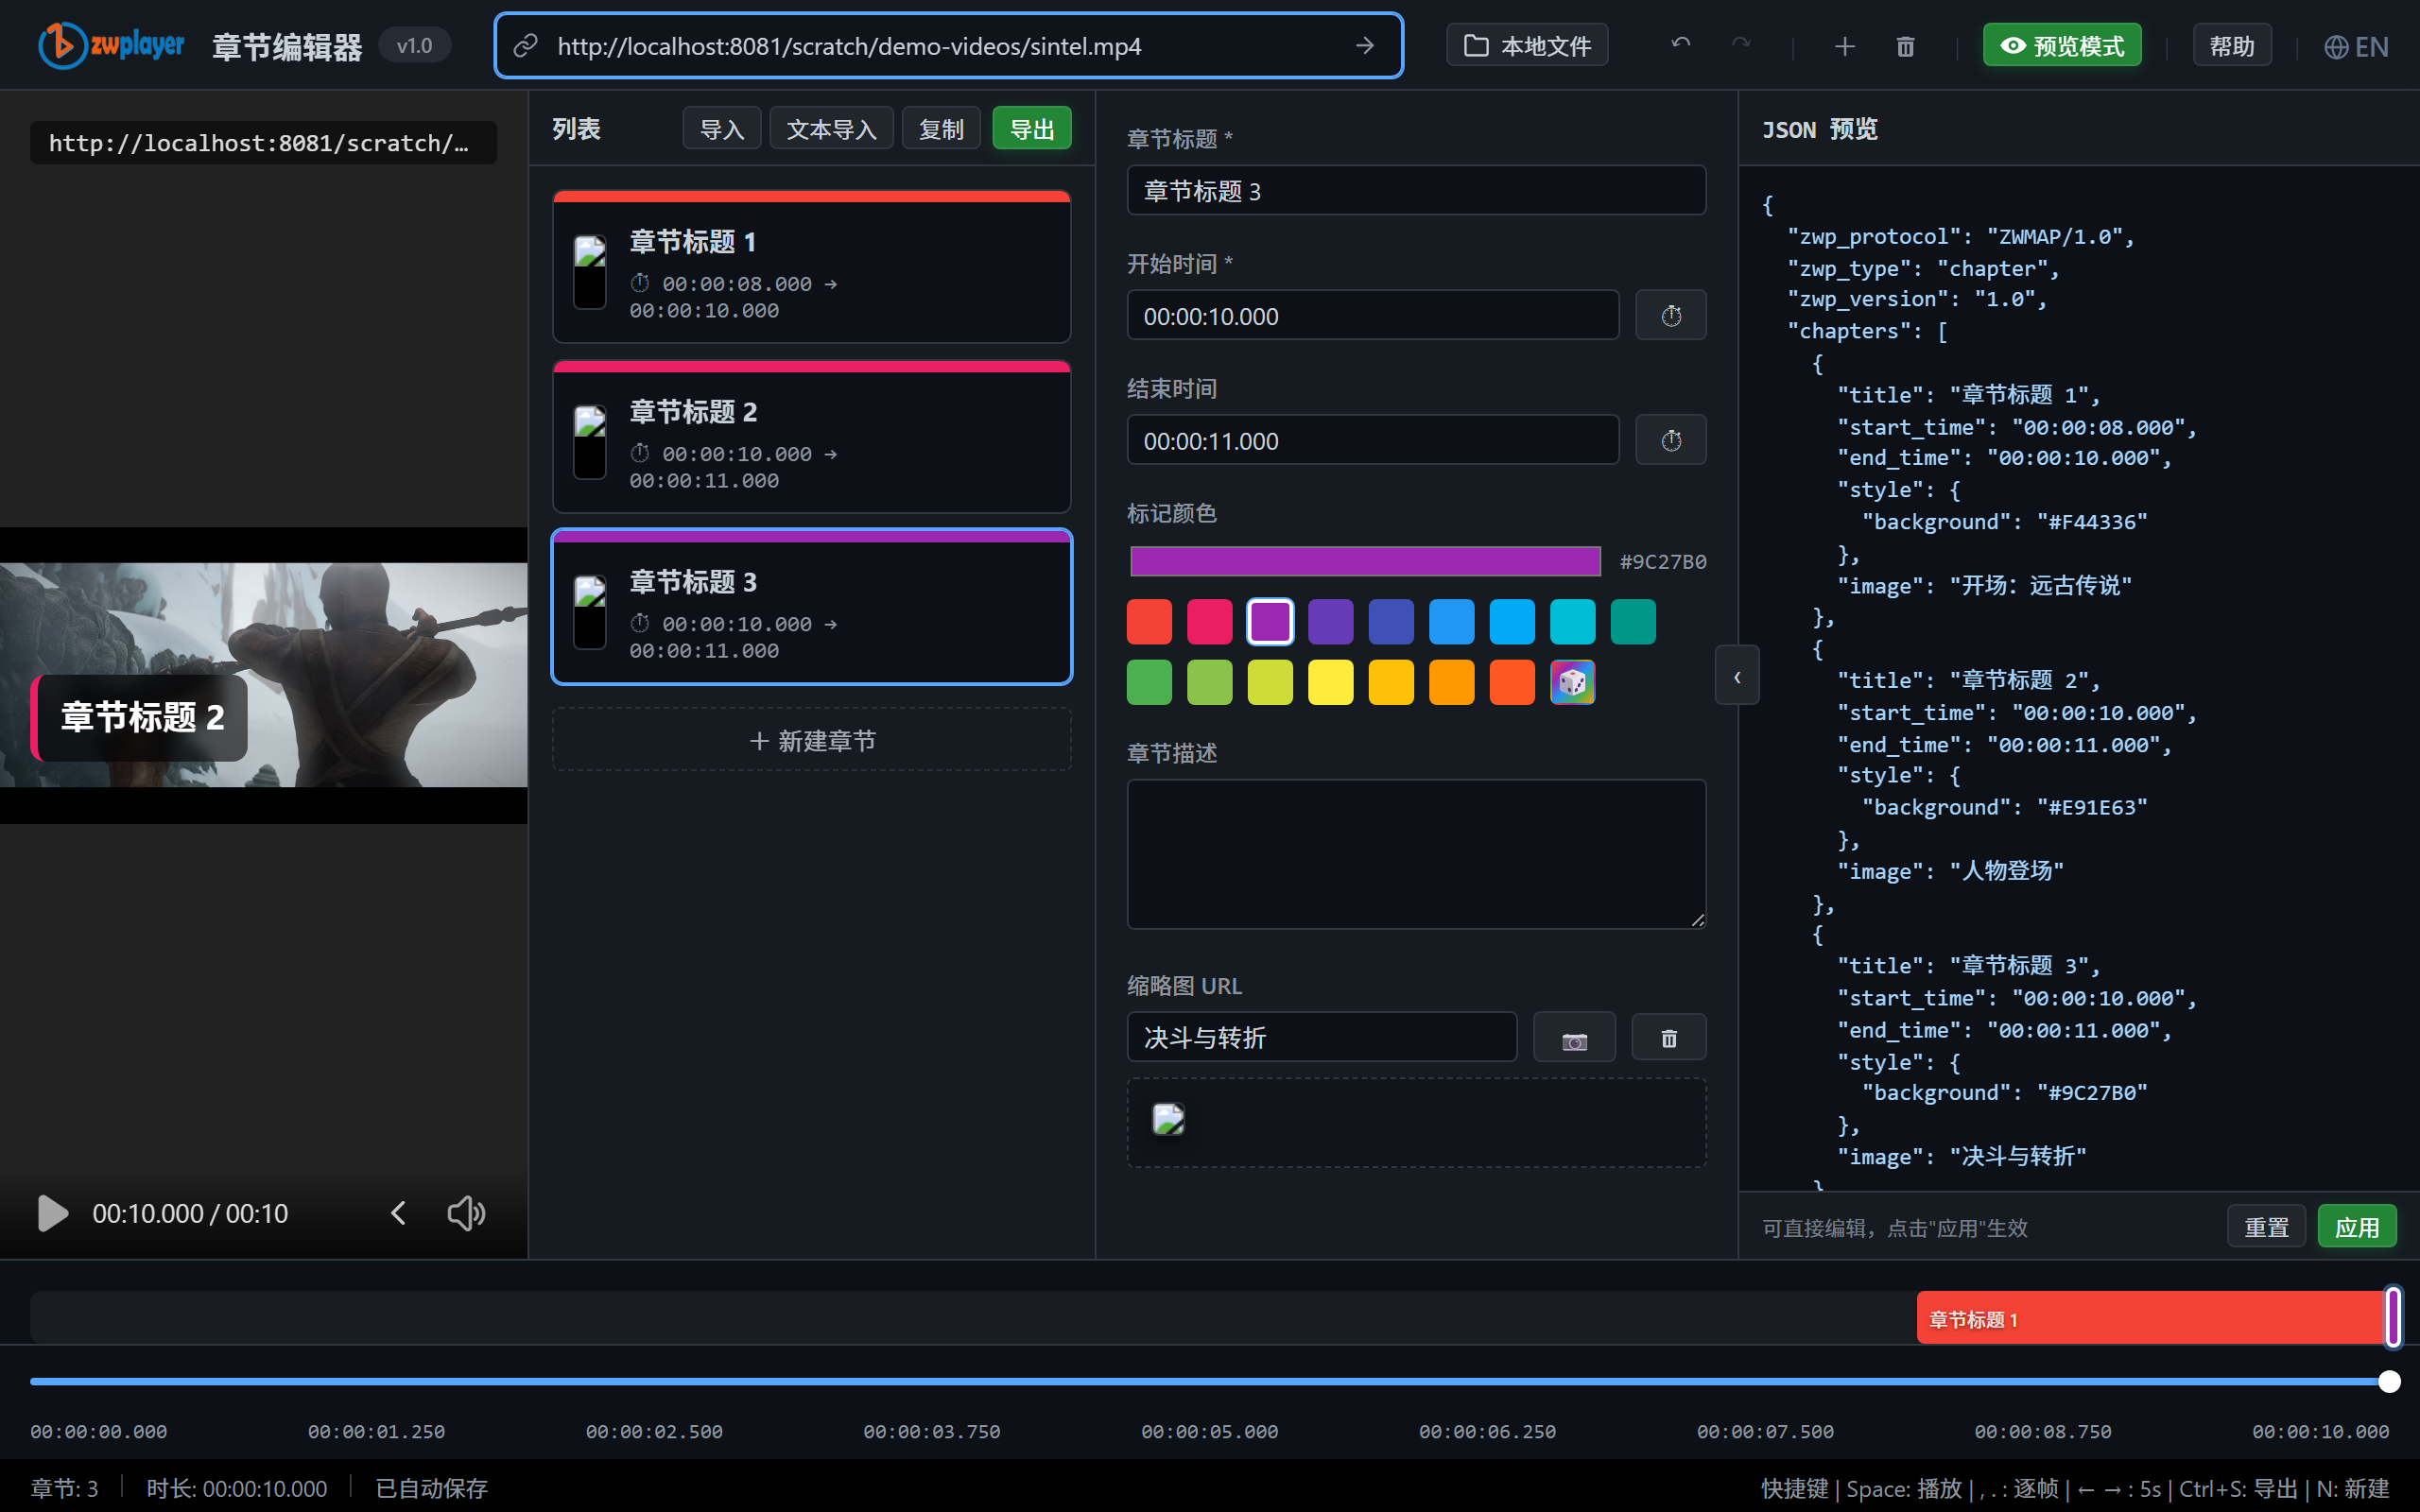Click the plus icon in the top toolbar
This screenshot has width=2420, height=1512.
[x=1845, y=46]
